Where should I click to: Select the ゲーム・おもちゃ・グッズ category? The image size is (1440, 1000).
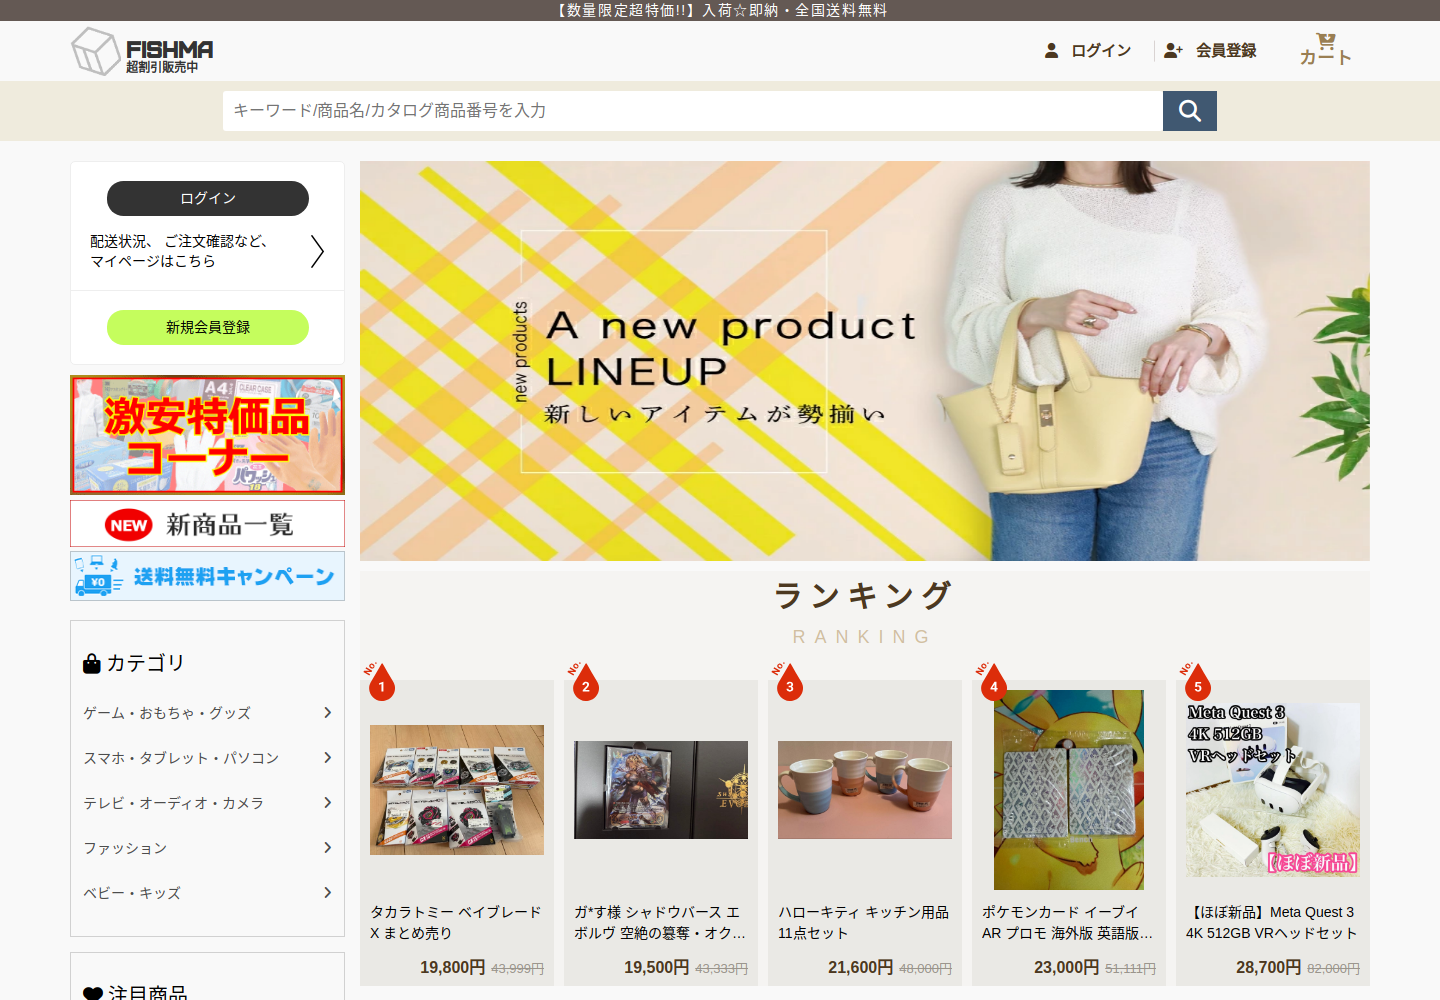167,713
